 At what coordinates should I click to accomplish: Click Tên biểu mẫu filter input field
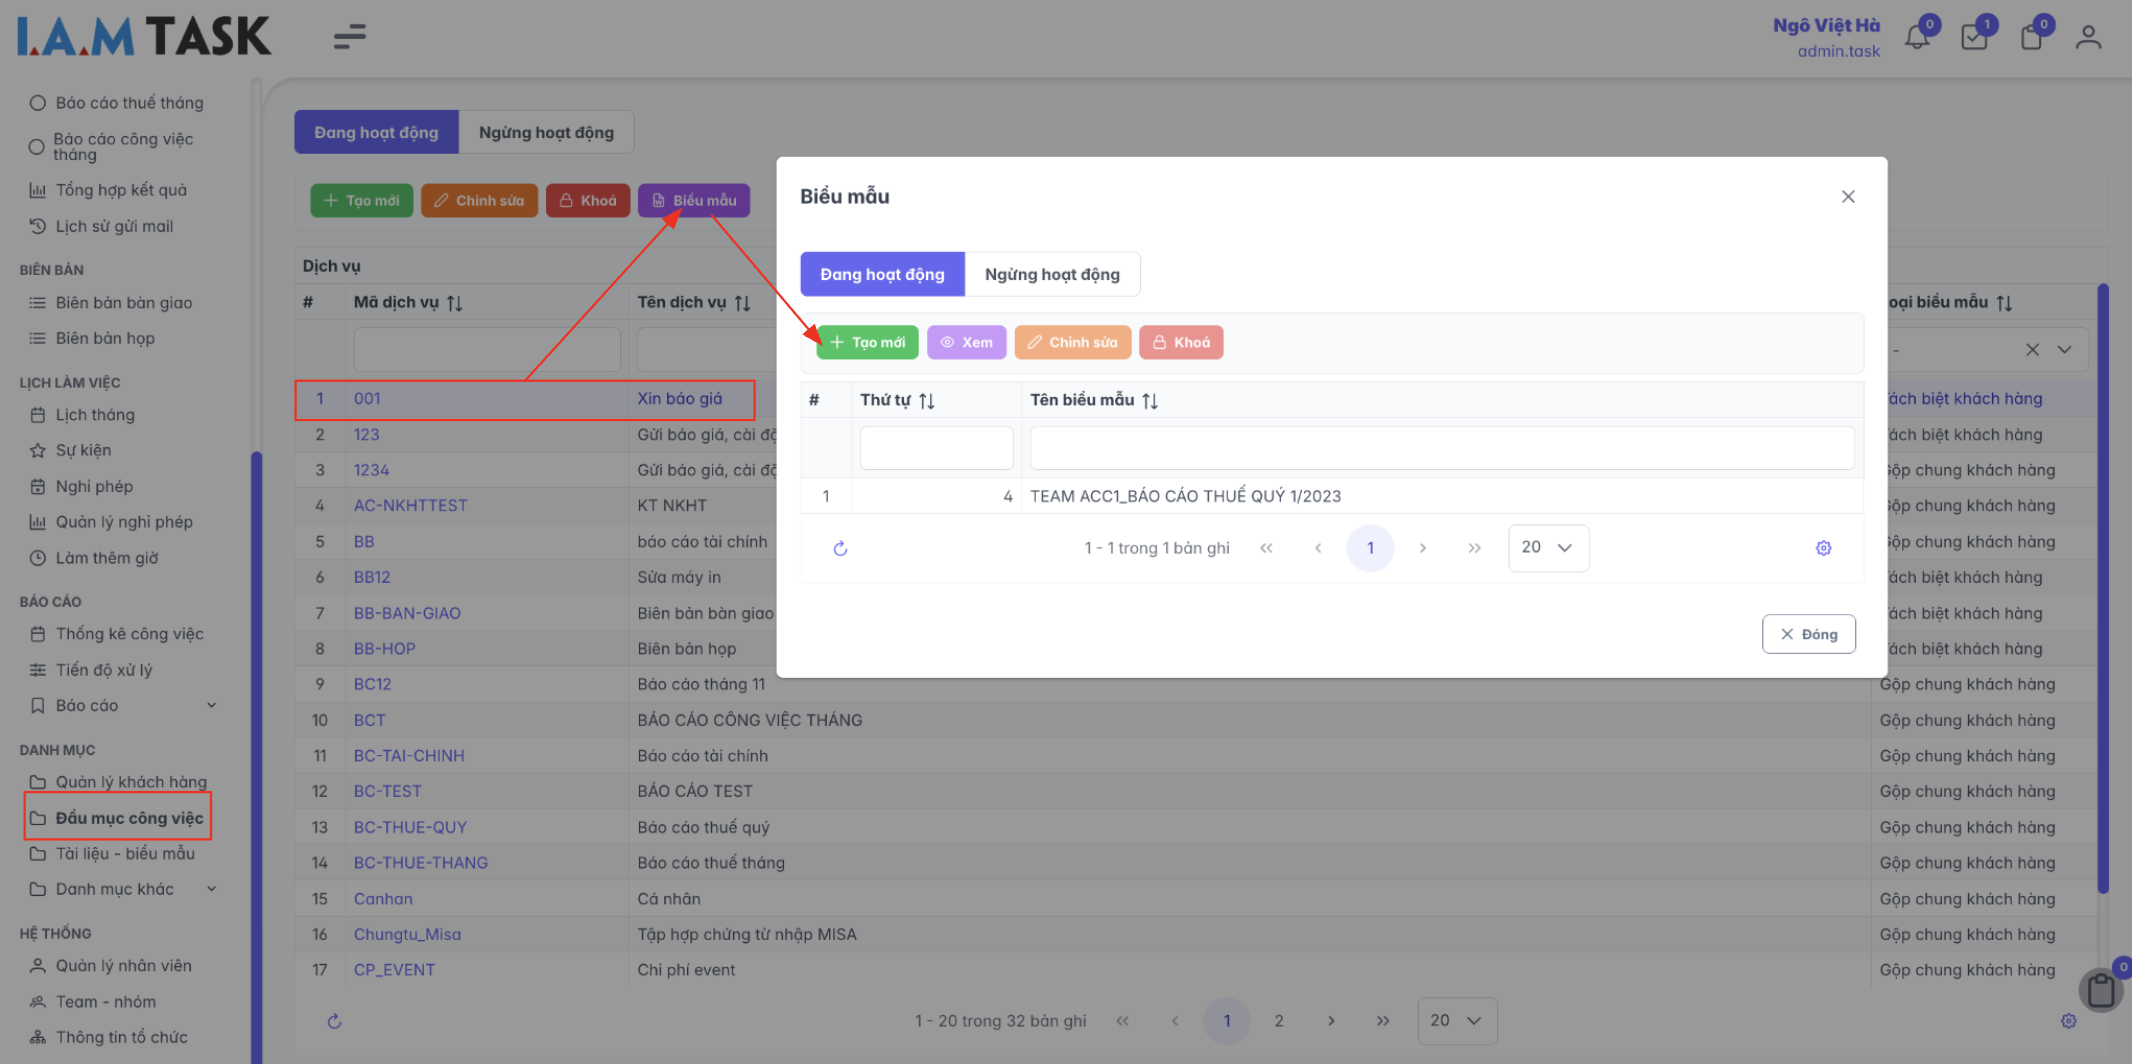point(1441,448)
